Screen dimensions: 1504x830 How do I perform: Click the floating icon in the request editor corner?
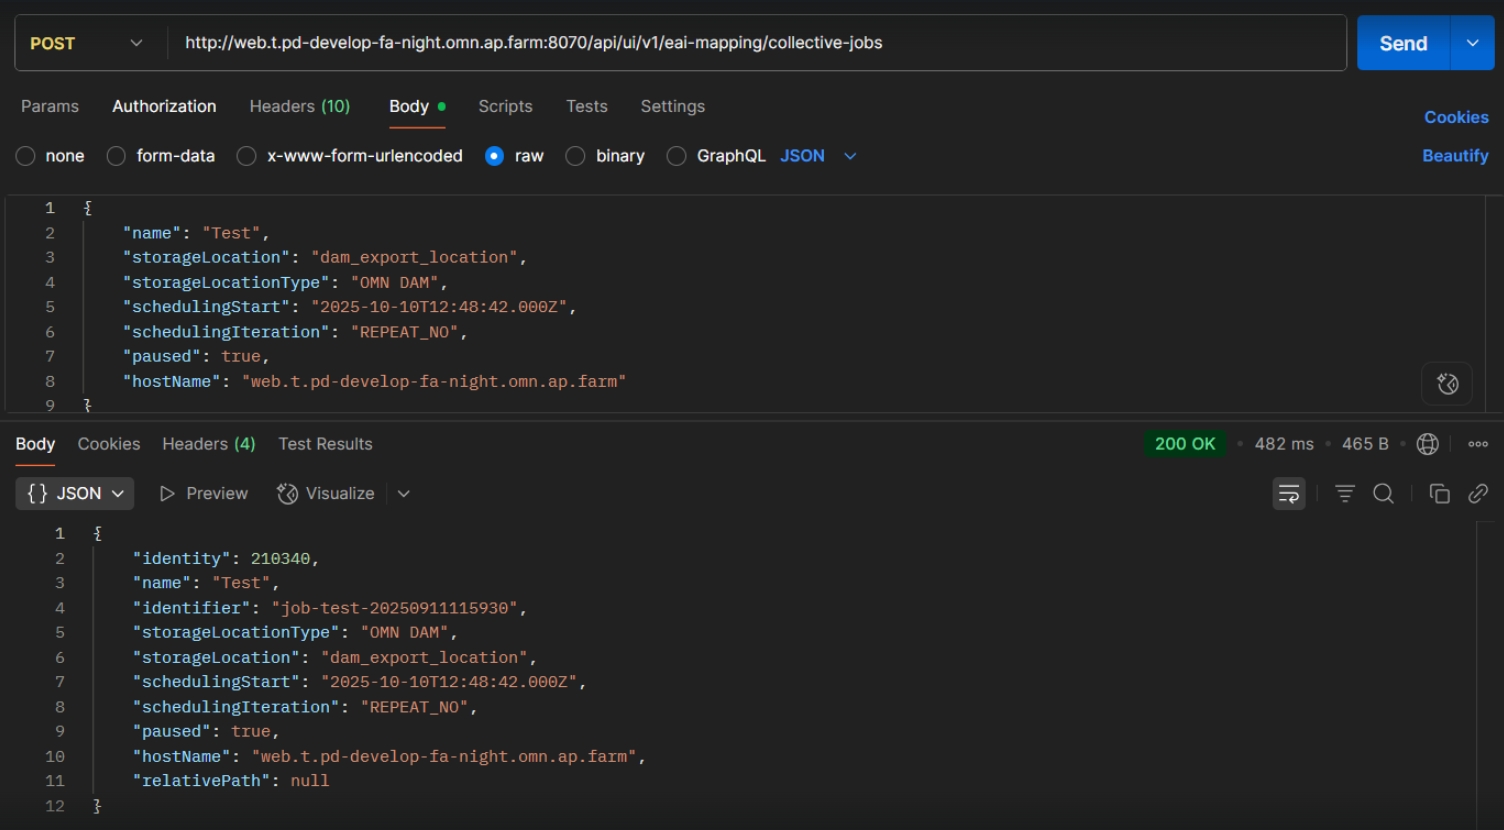coord(1447,384)
